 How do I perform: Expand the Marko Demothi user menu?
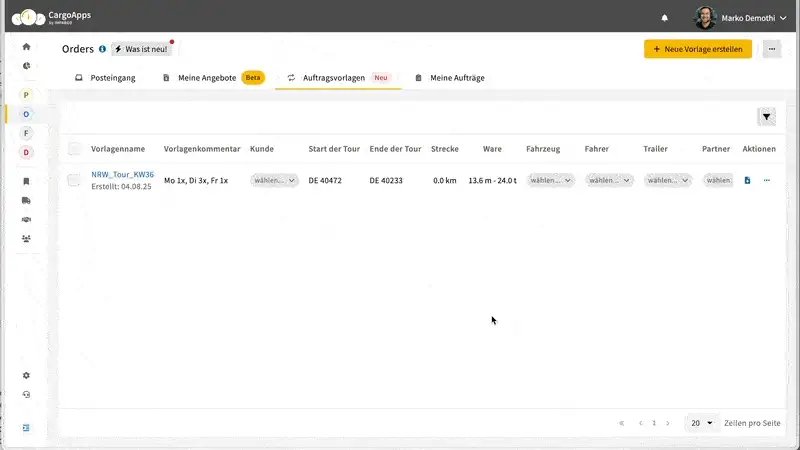783,18
